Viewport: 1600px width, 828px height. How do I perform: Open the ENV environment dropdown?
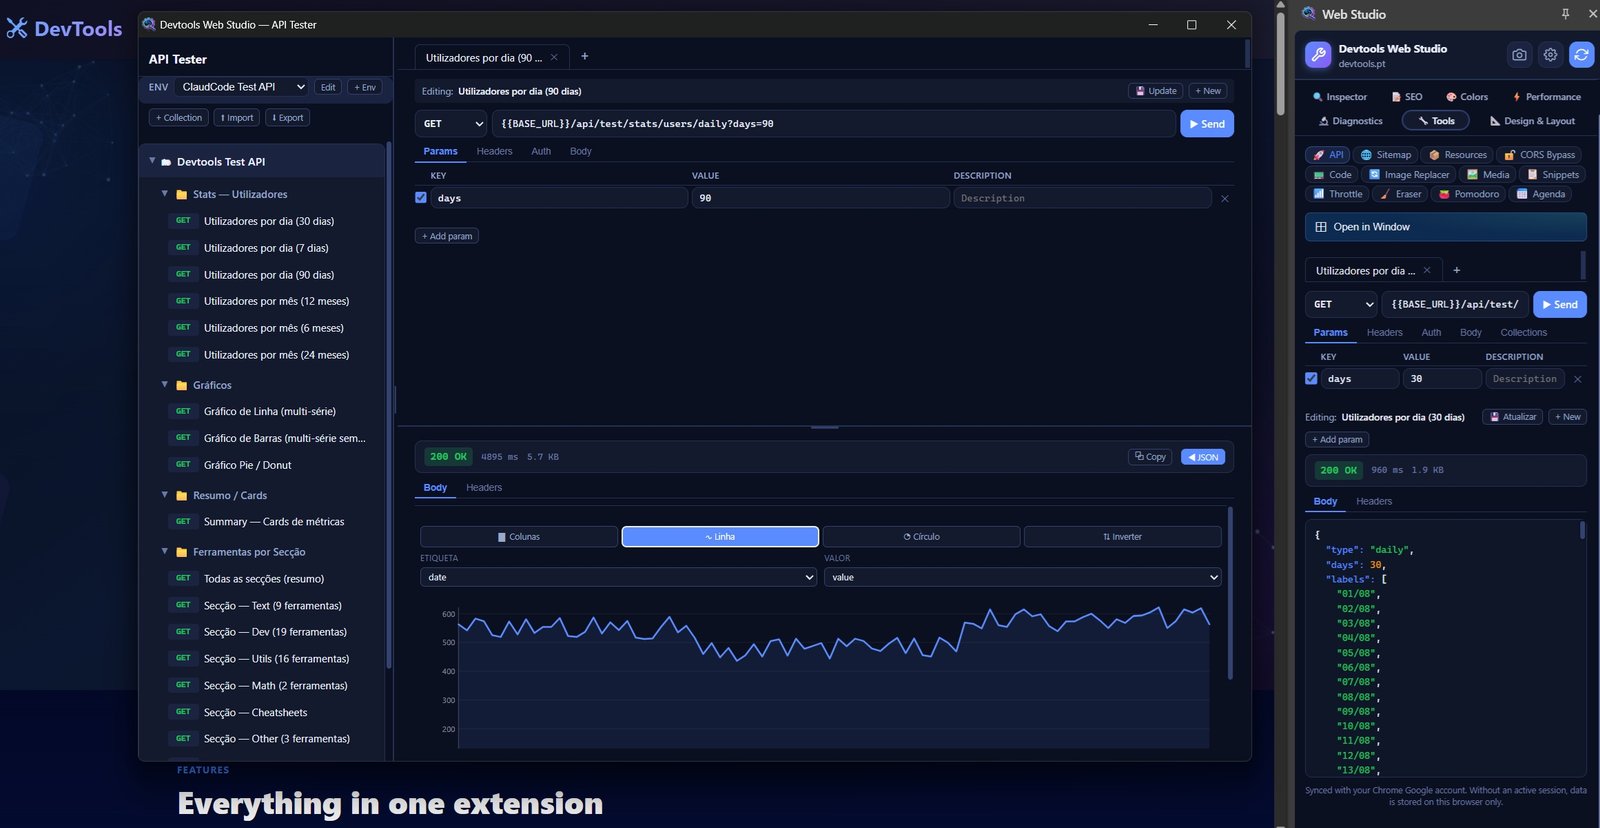tap(242, 87)
